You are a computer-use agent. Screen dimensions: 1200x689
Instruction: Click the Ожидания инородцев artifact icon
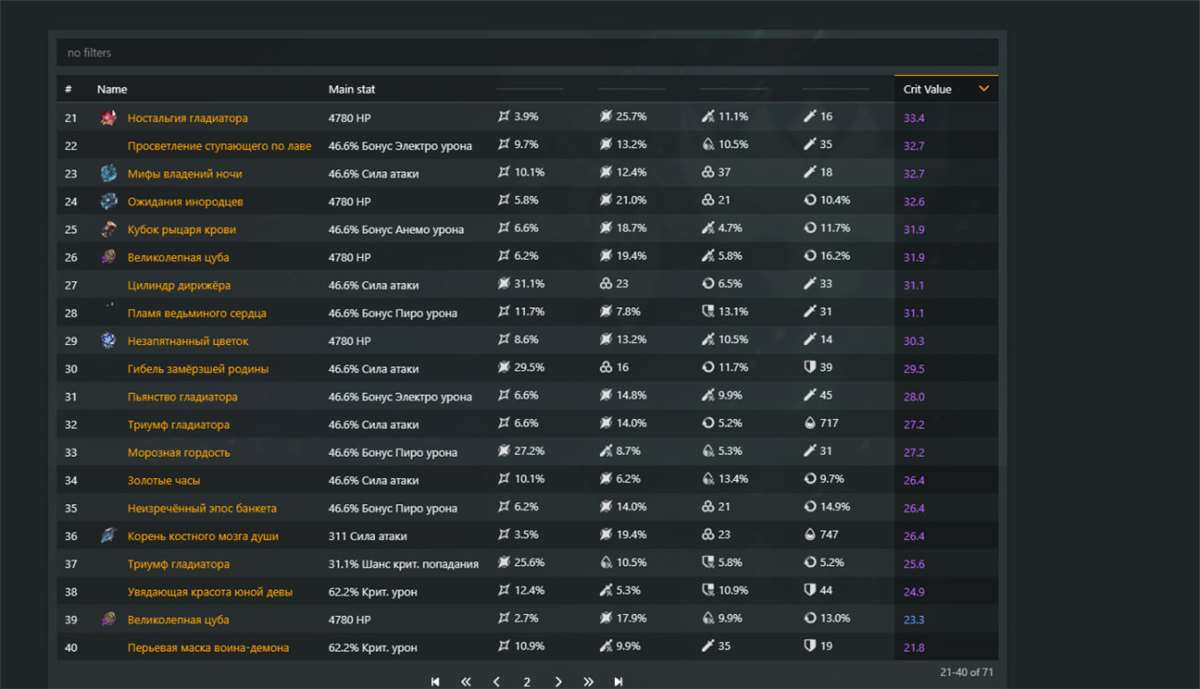point(108,202)
